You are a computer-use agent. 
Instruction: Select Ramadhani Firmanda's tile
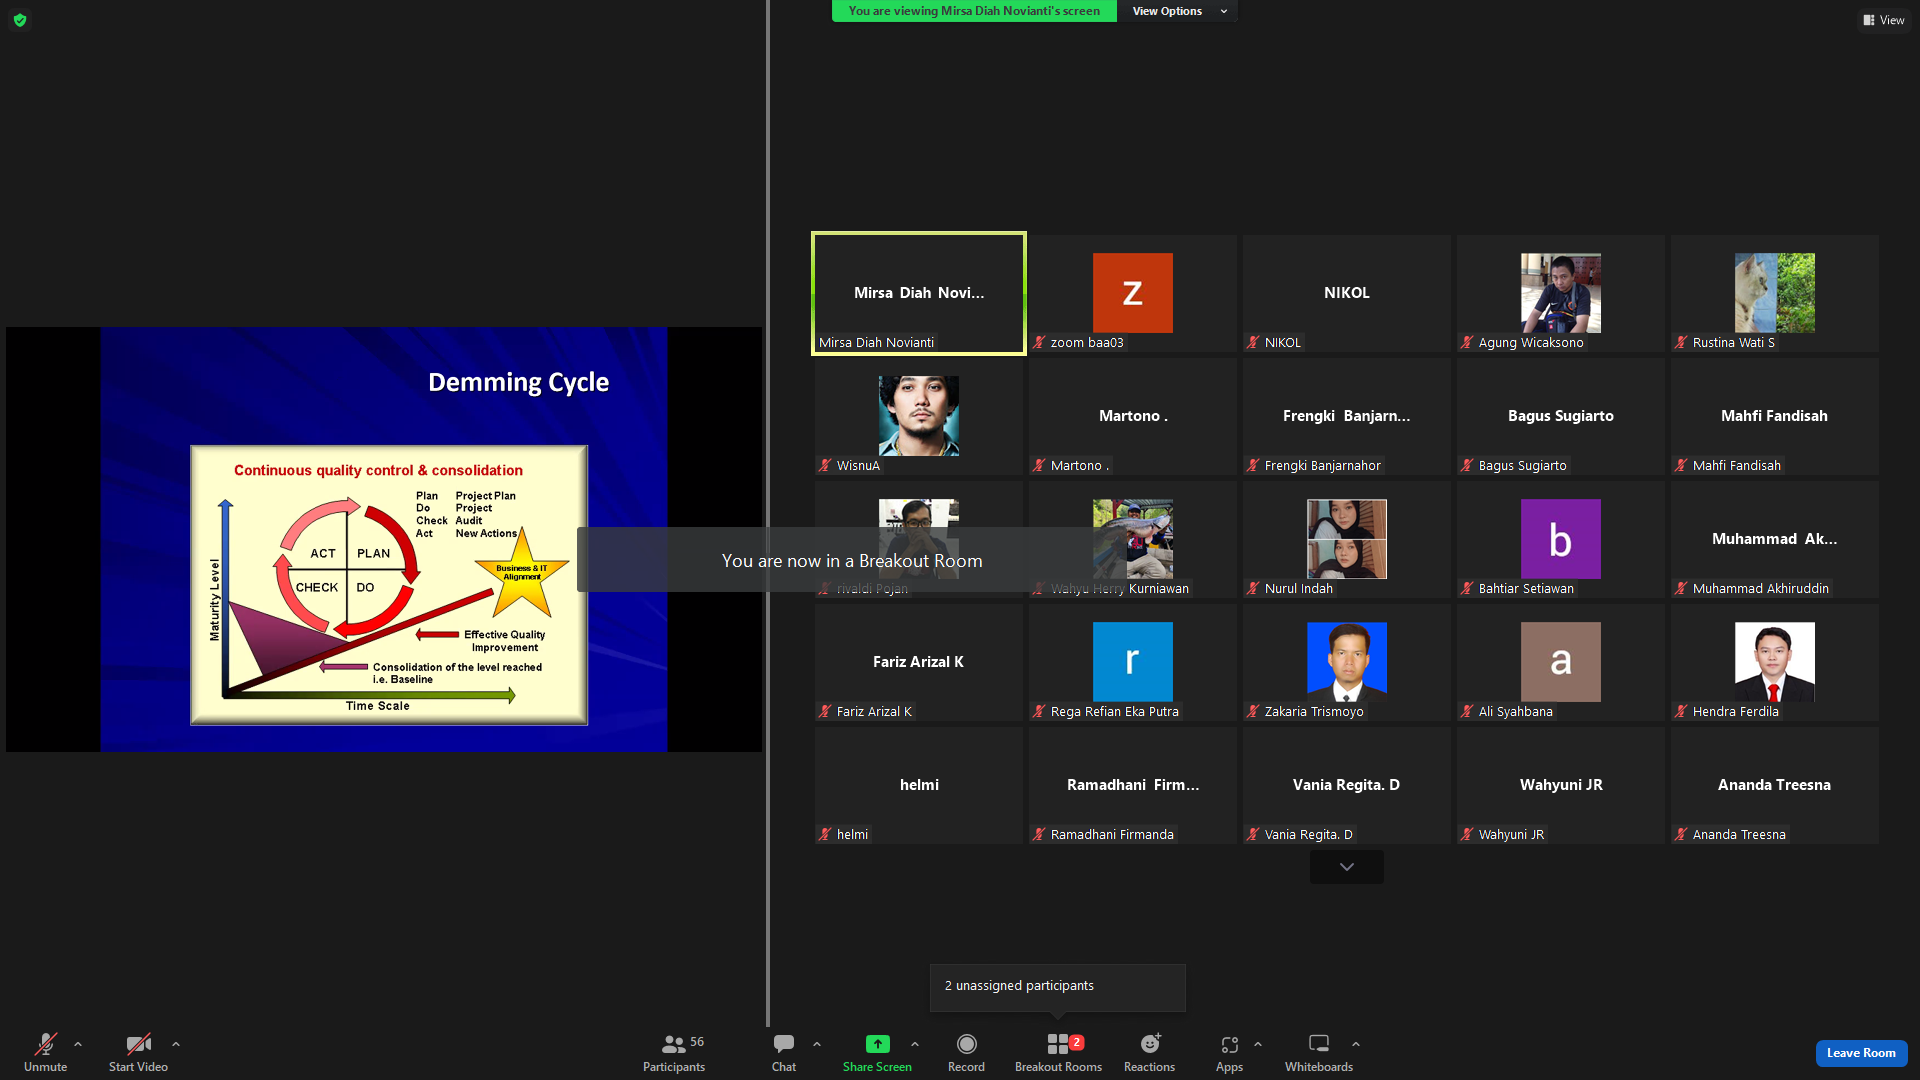coord(1133,785)
